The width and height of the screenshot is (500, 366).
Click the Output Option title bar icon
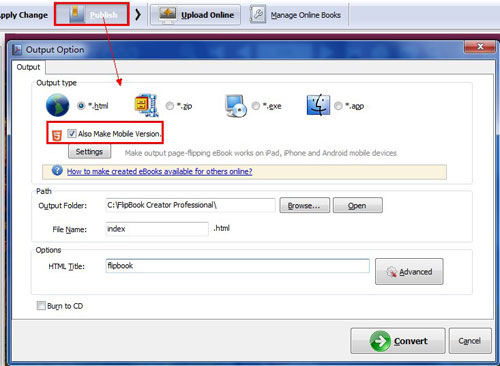(17, 50)
